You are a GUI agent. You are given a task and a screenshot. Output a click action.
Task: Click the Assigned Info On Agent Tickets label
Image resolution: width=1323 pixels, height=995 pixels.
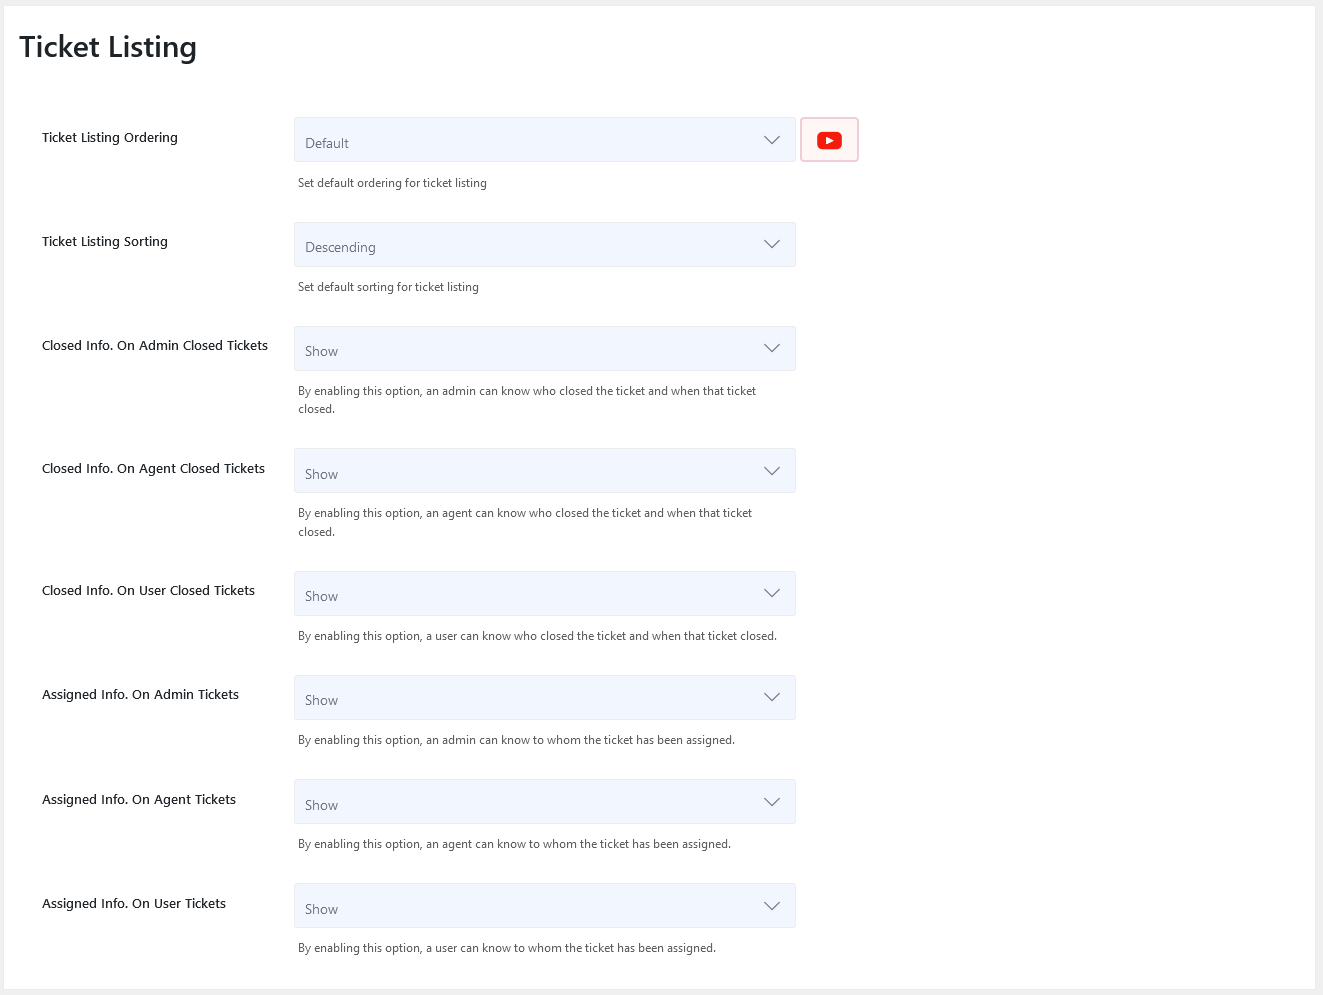point(139,800)
